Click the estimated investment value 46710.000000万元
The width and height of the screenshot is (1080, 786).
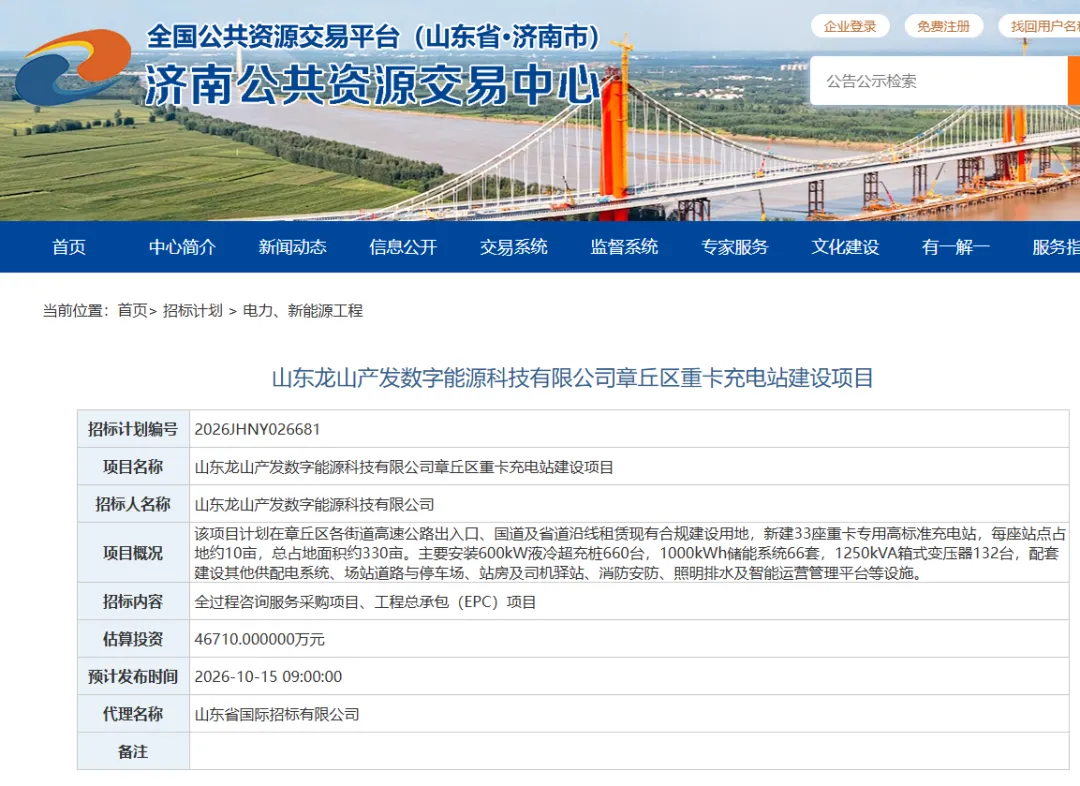click(260, 639)
